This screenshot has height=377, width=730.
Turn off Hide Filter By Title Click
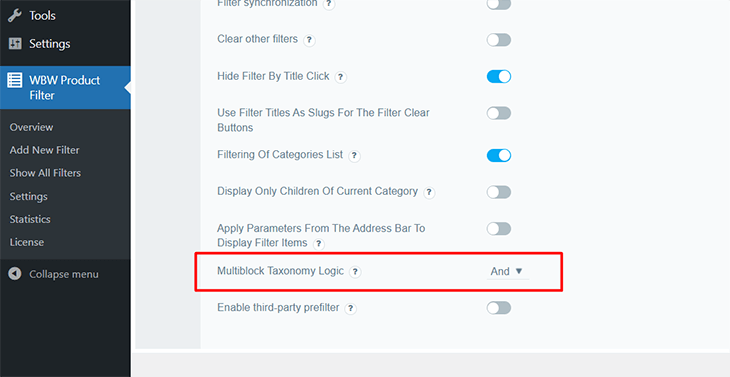(x=499, y=76)
